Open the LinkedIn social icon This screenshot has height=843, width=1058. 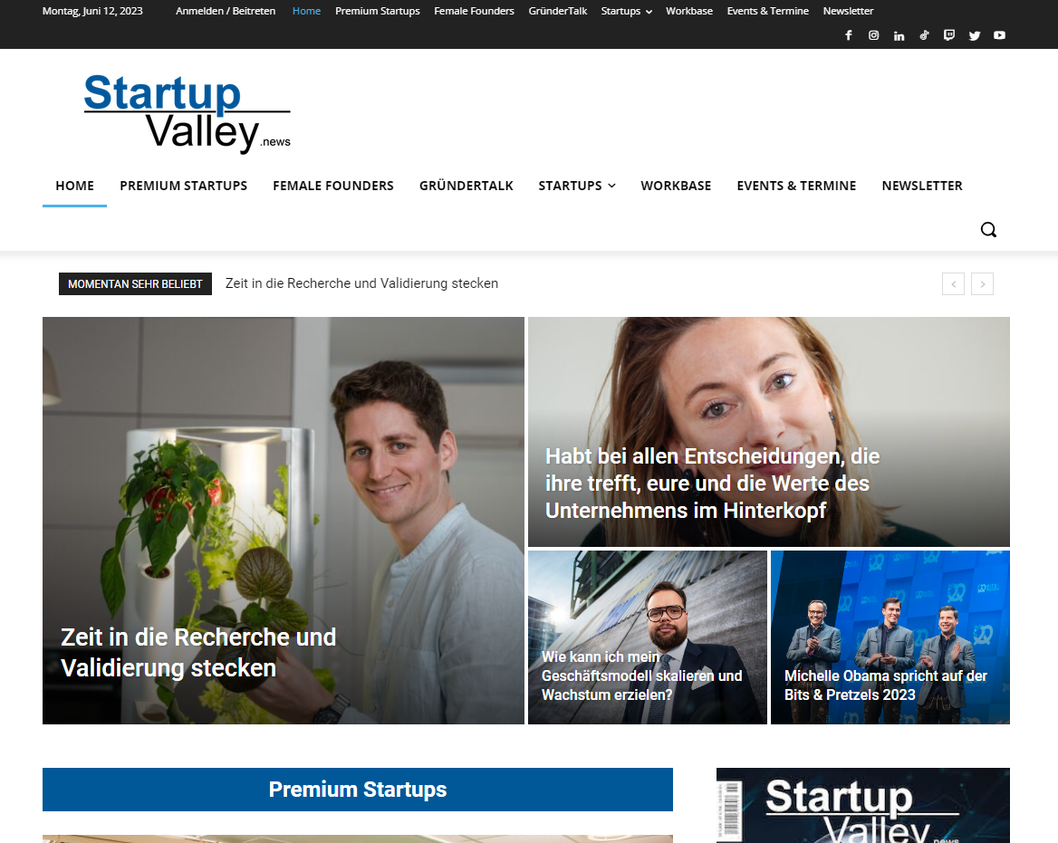click(x=899, y=35)
